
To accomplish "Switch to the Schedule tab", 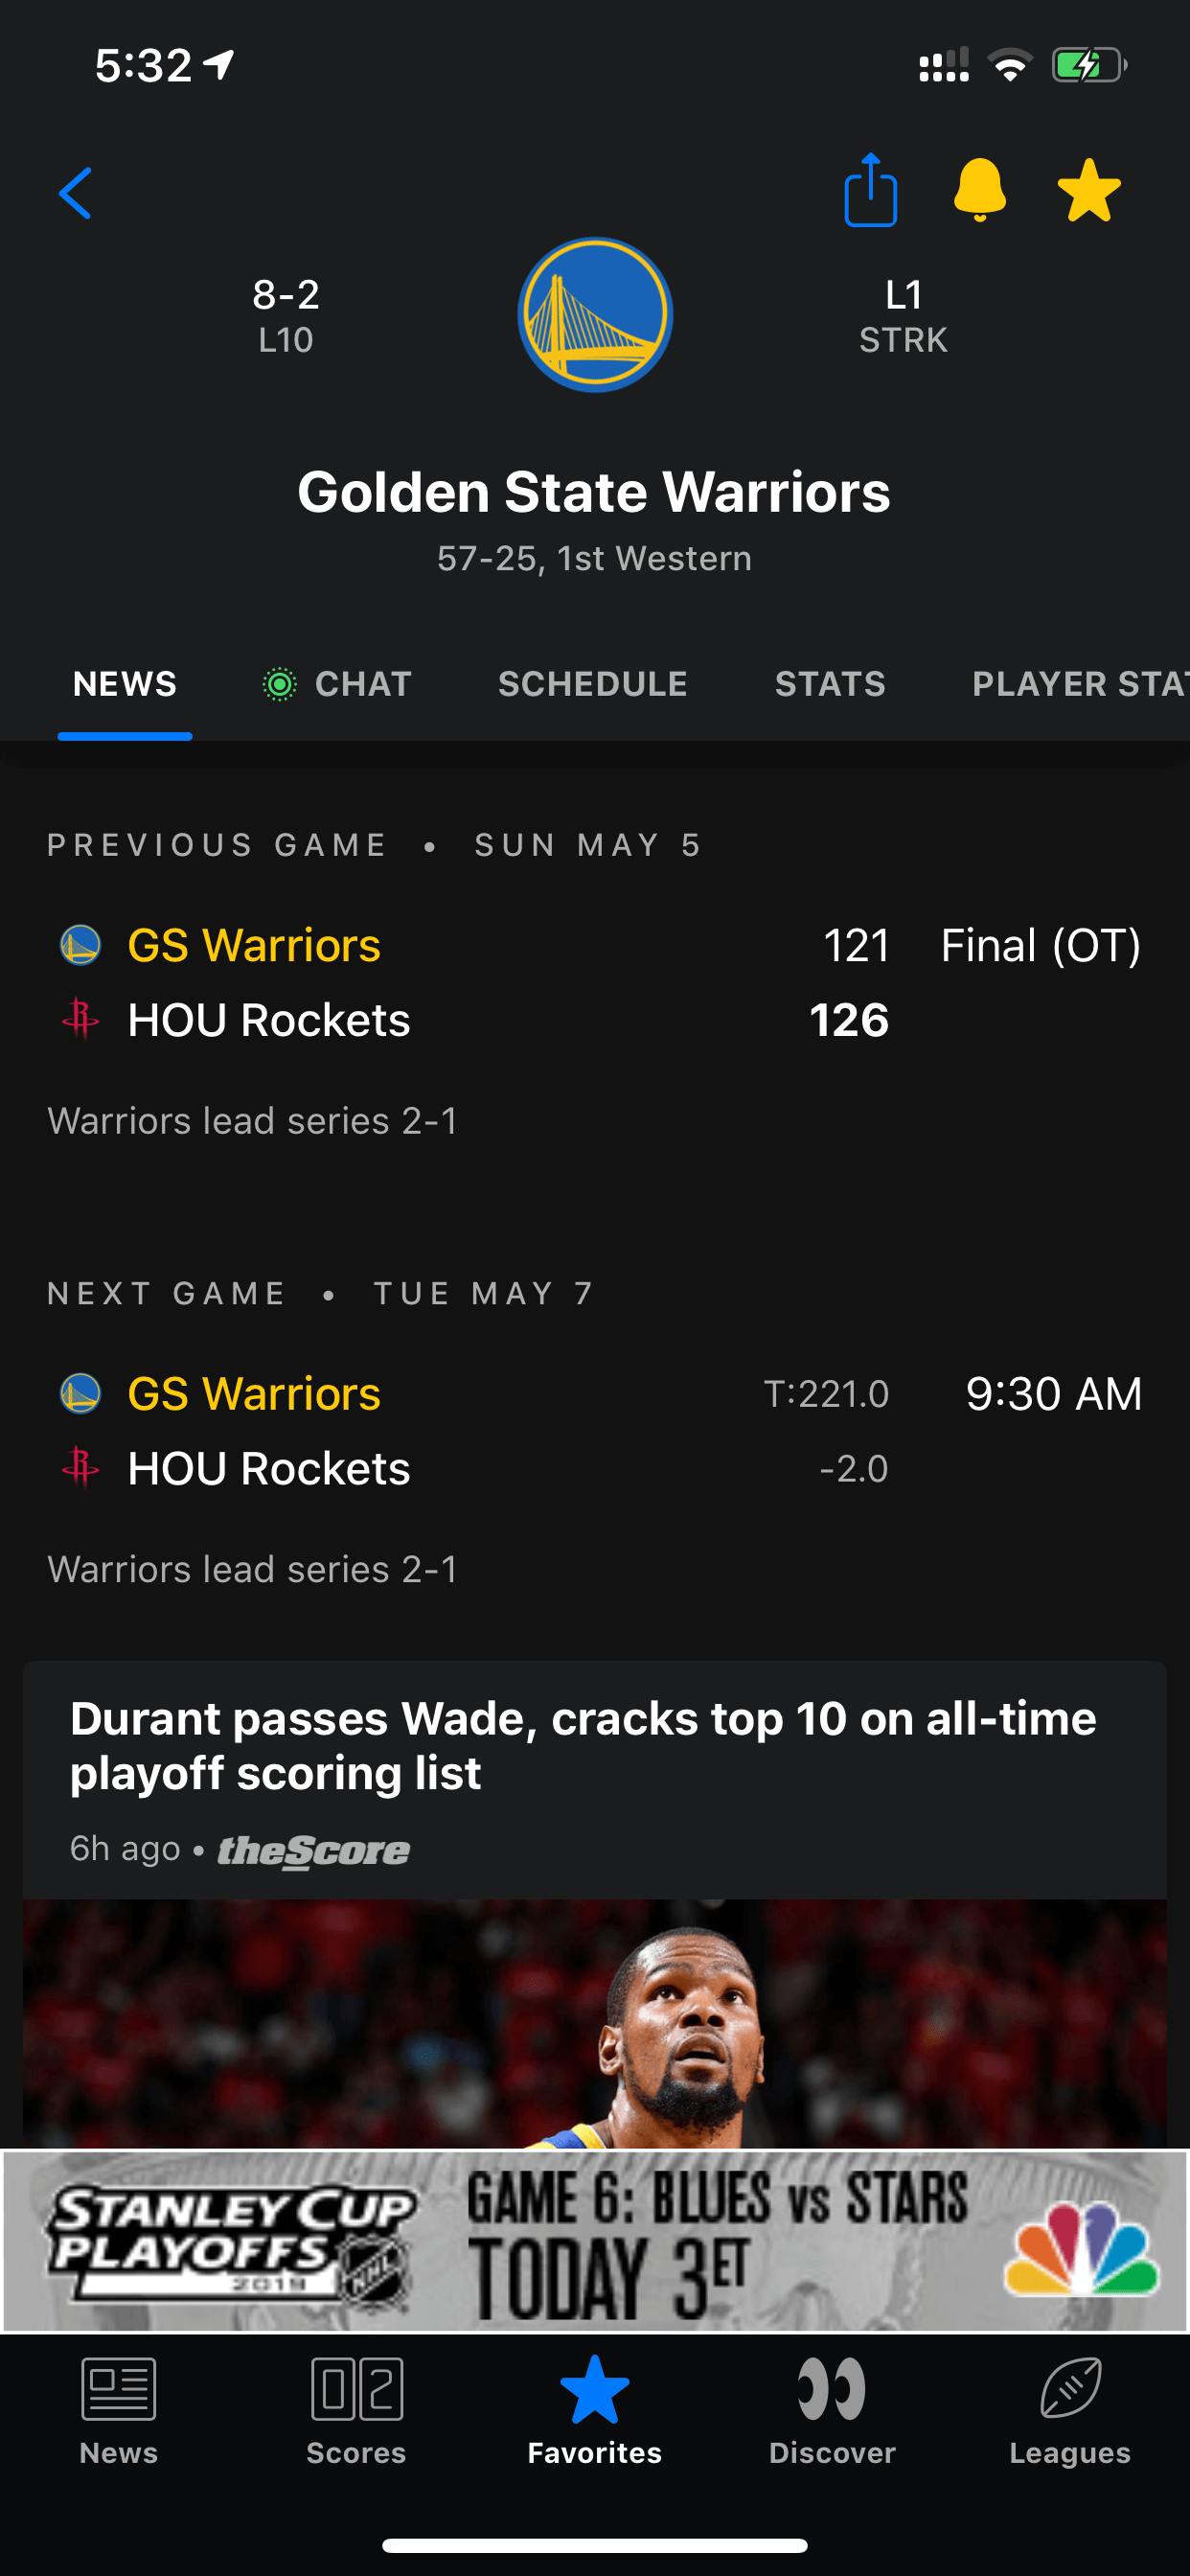I will [x=593, y=684].
